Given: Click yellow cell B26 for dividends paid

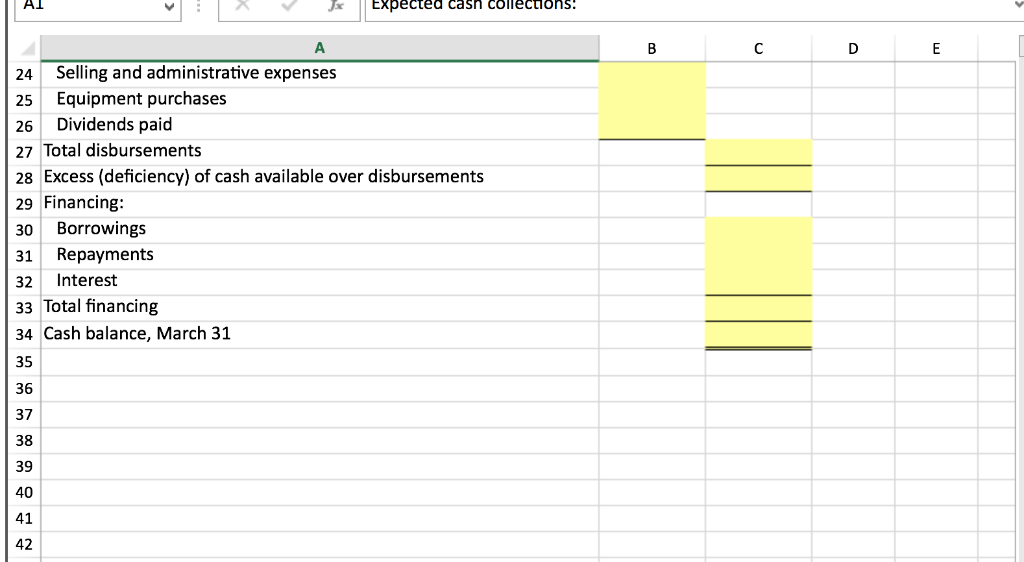Looking at the screenshot, I should tap(652, 126).
